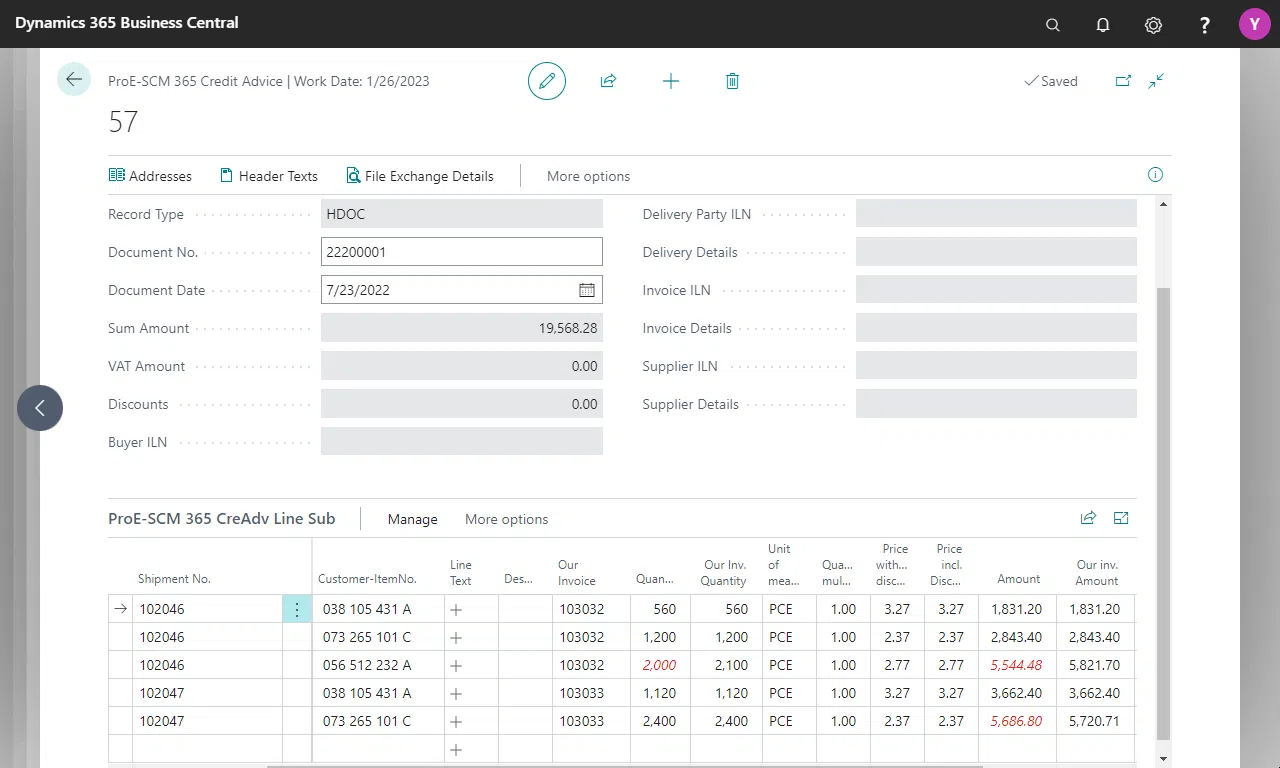Open notifications bell
Image resolution: width=1280 pixels, height=768 pixels.
(x=1103, y=25)
